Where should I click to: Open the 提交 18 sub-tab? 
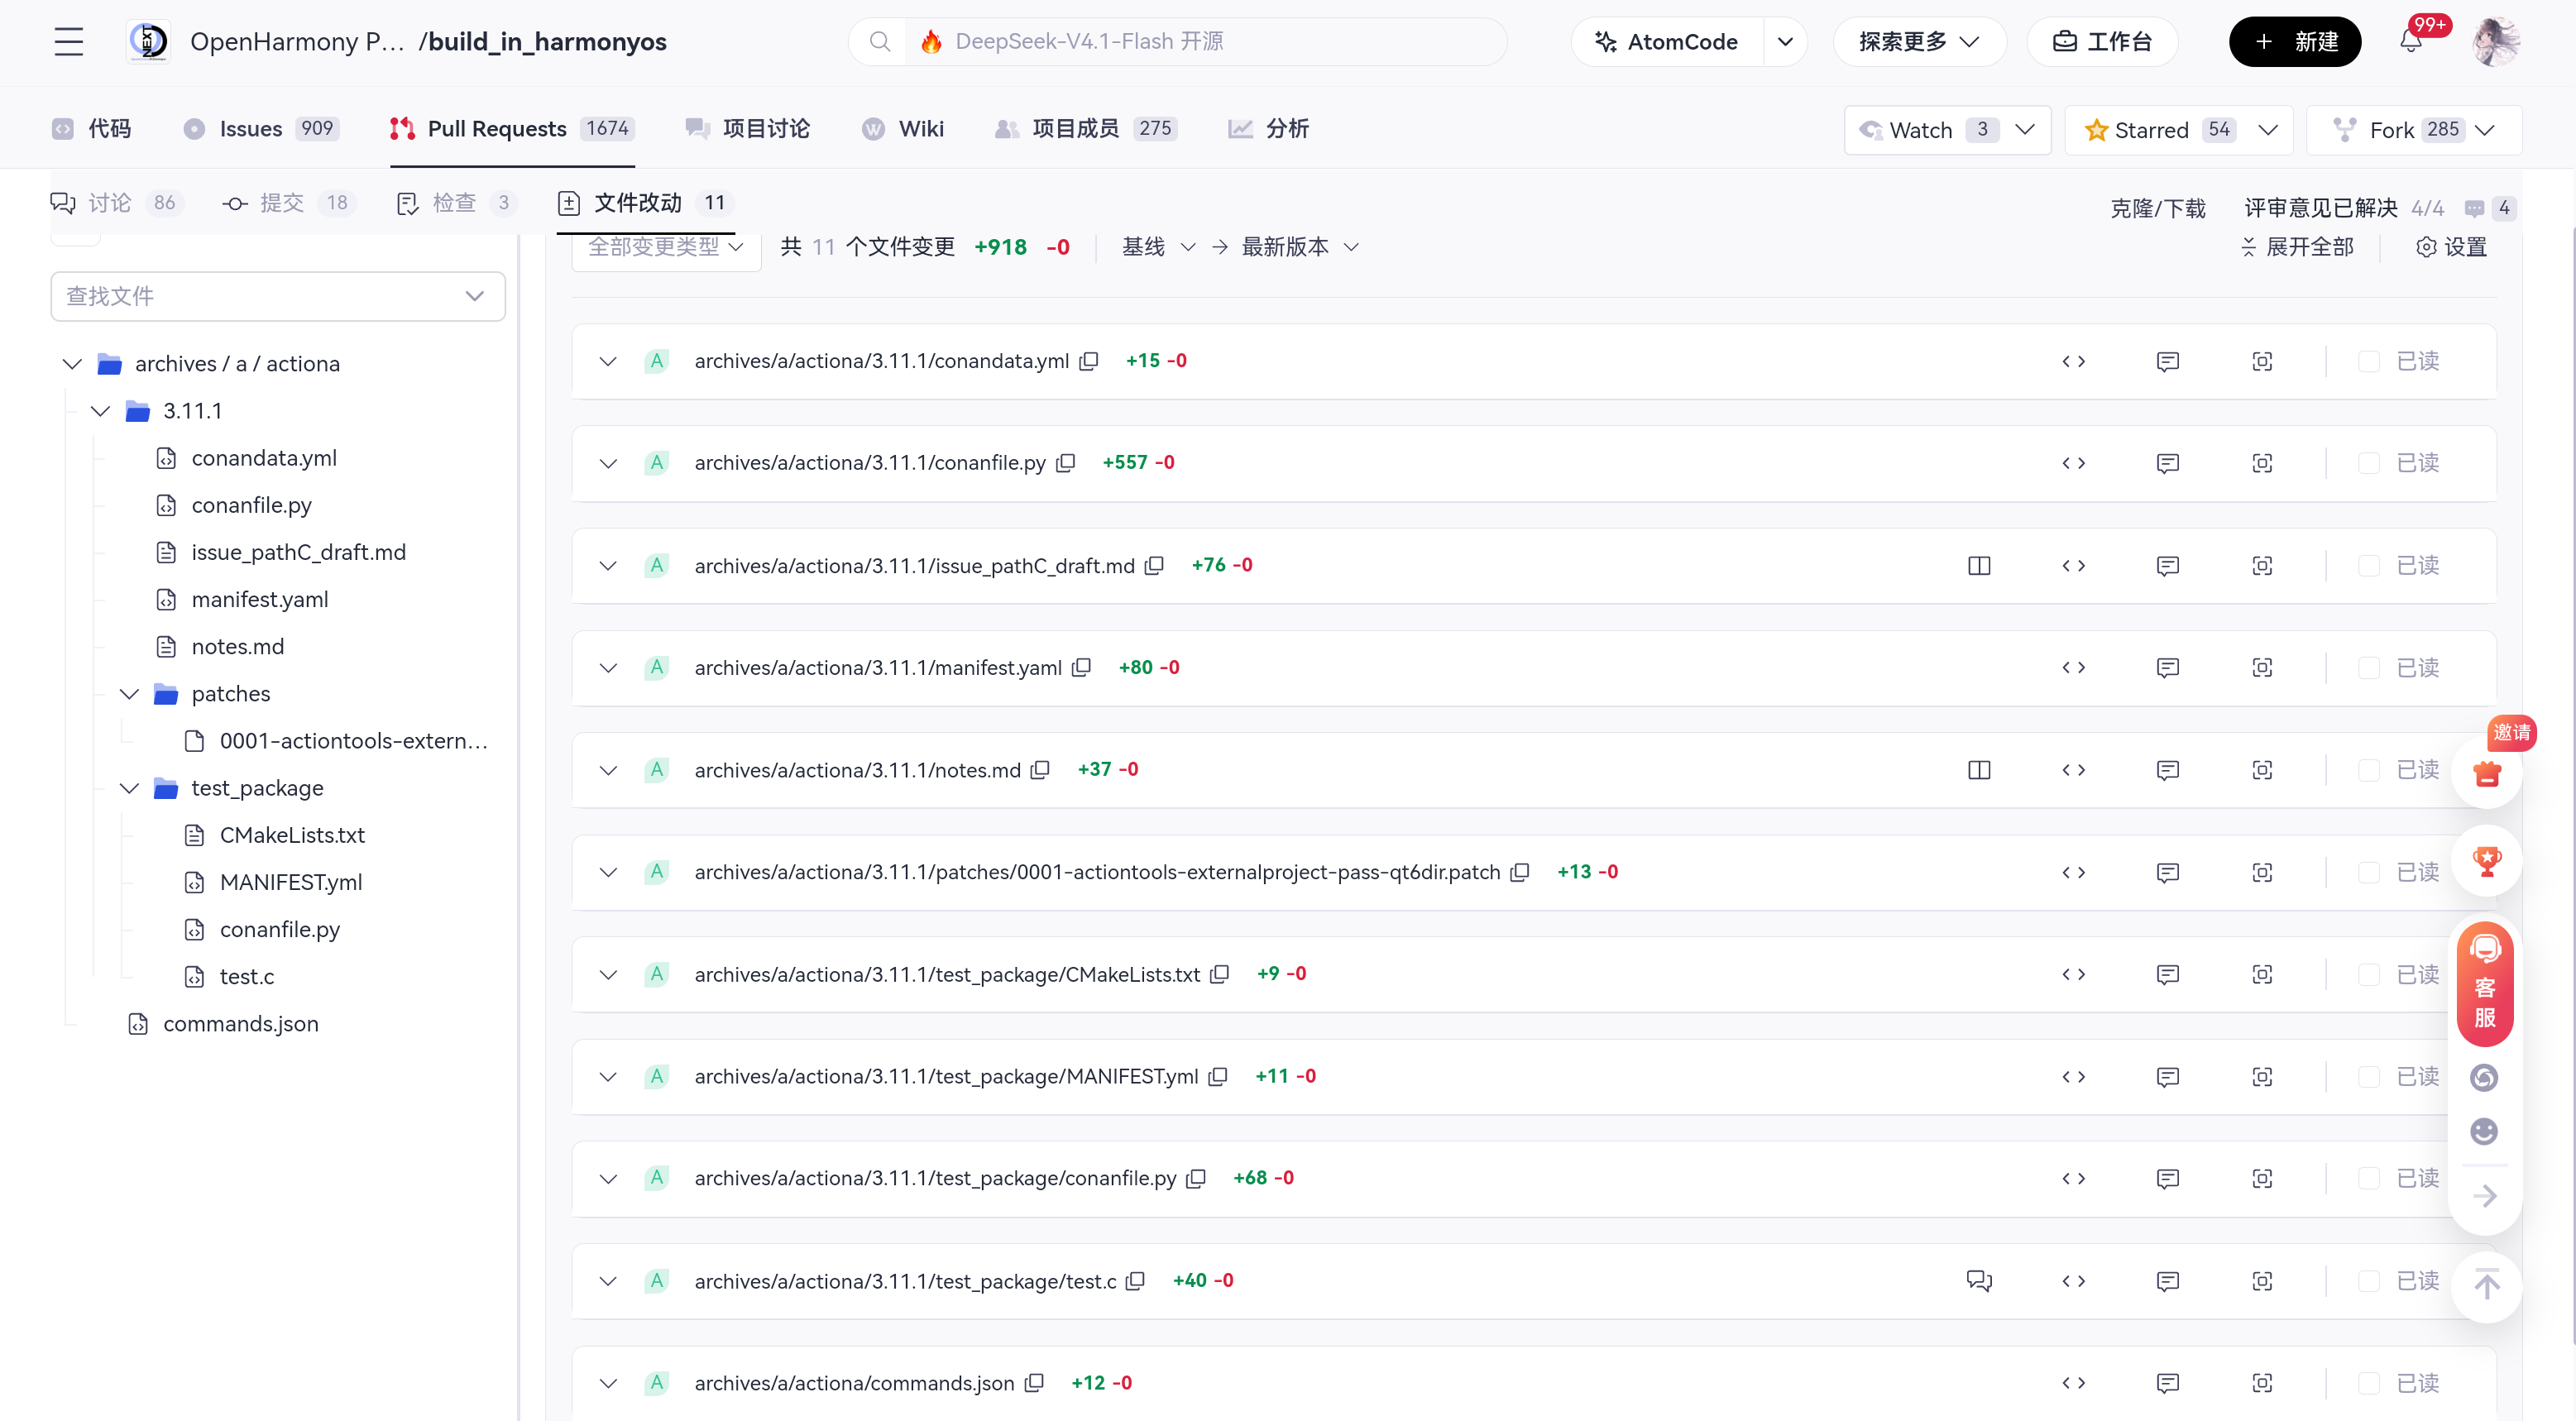click(x=288, y=203)
